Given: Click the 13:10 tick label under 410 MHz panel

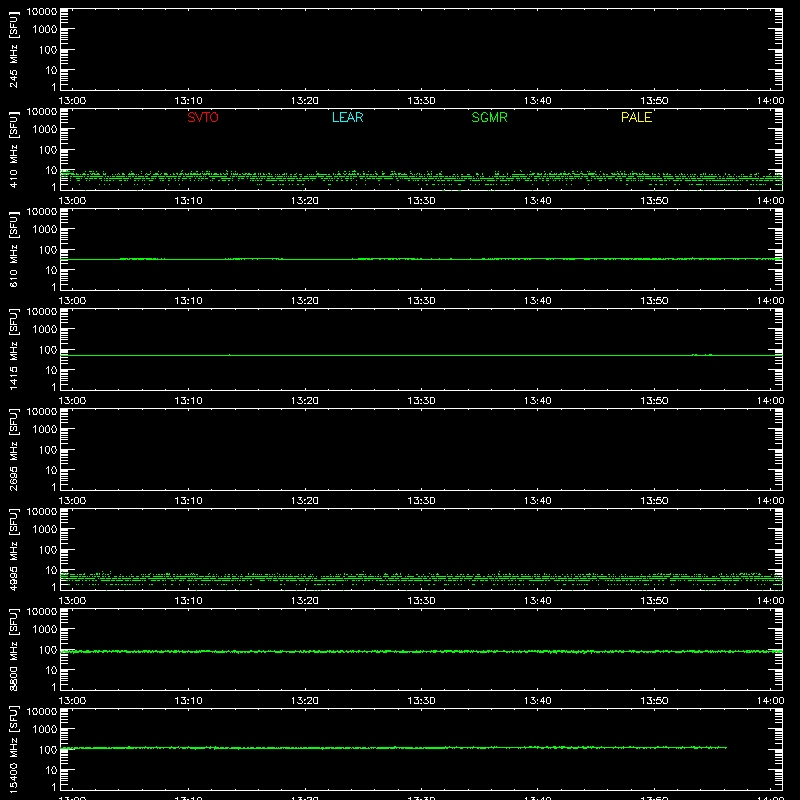Looking at the screenshot, I should (189, 201).
